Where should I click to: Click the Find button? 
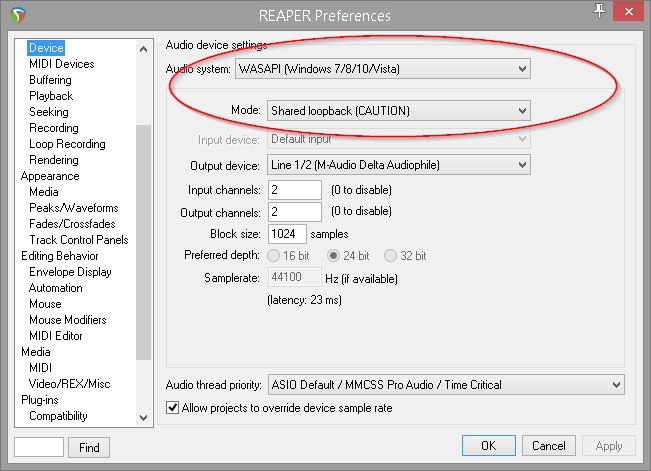click(x=89, y=447)
